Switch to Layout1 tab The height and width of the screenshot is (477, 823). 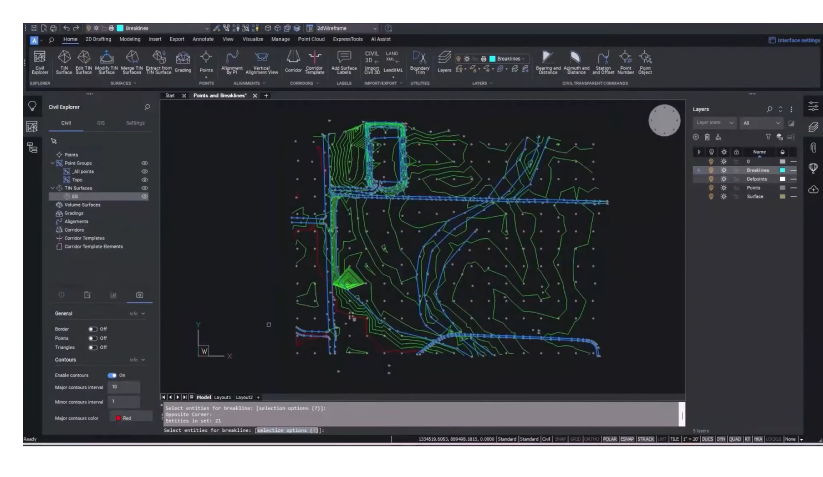click(223, 397)
